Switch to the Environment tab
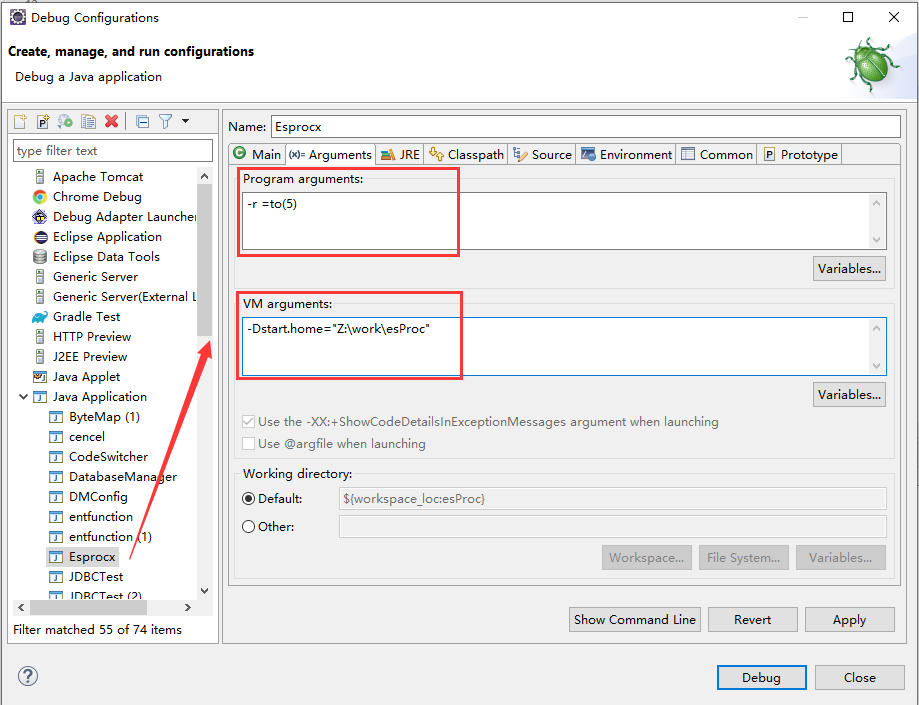 coord(626,154)
